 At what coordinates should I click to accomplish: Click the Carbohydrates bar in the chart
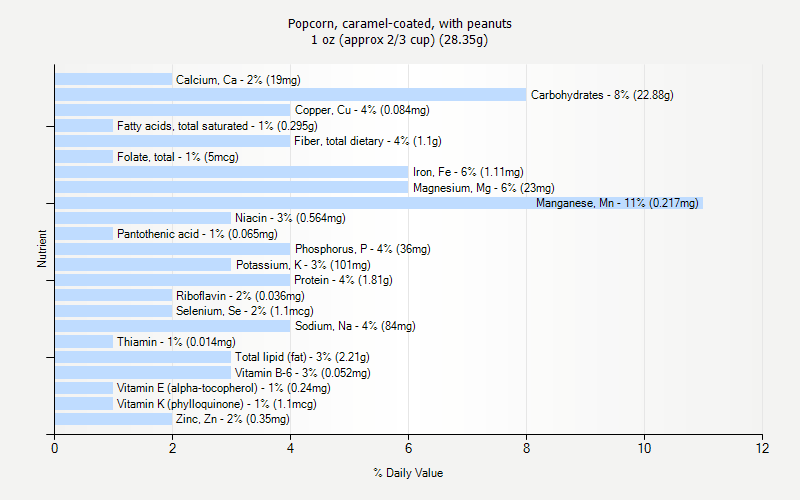[290, 95]
